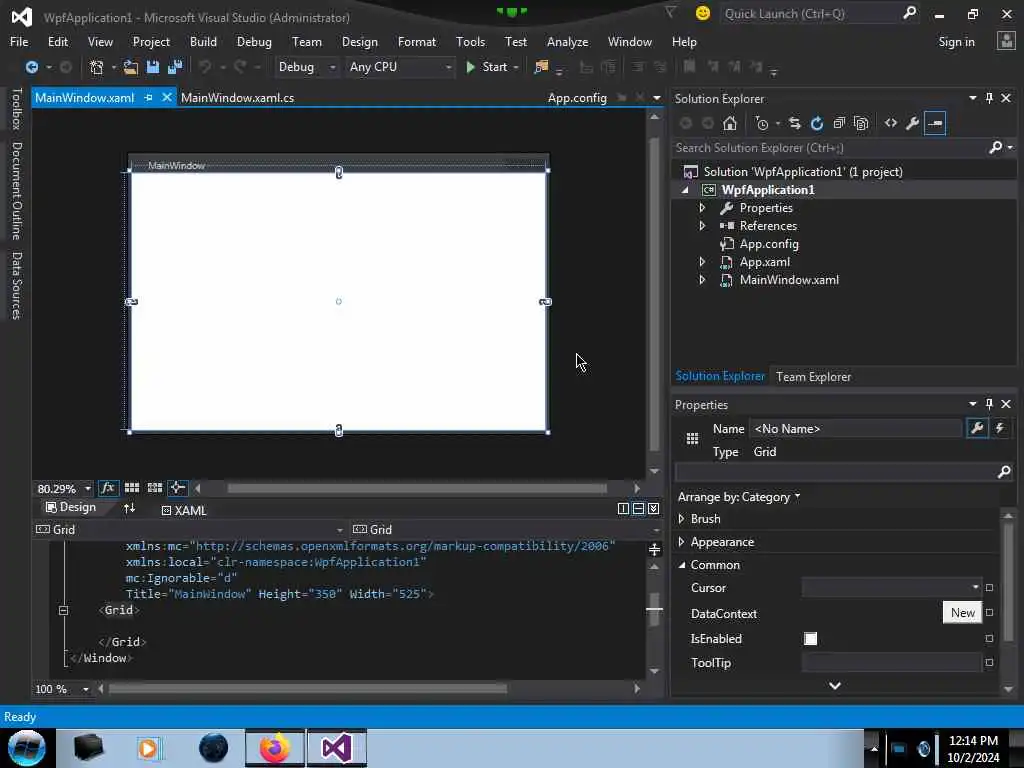This screenshot has width=1024, height=768.
Task: Click the Find in Files toolbar icon
Action: point(541,67)
